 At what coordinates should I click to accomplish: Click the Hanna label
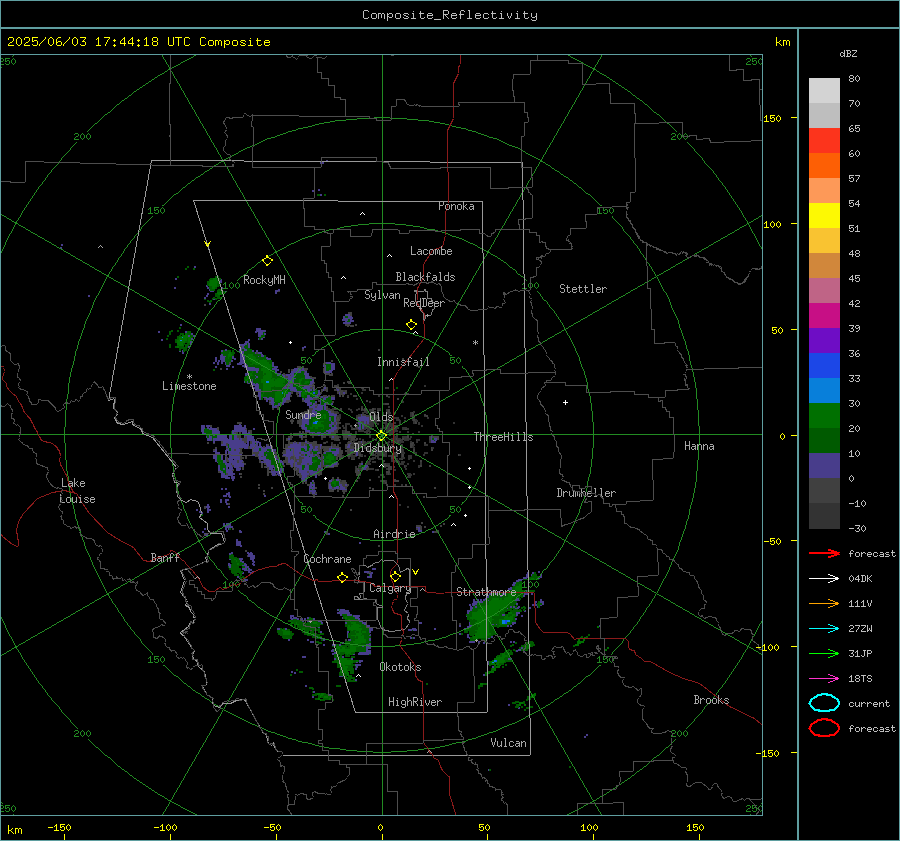point(699,446)
